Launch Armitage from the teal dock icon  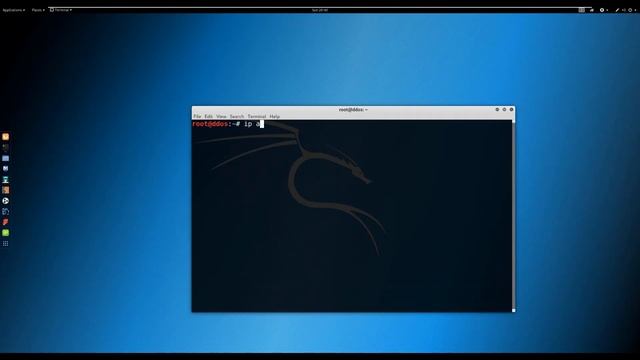[x=5, y=180]
